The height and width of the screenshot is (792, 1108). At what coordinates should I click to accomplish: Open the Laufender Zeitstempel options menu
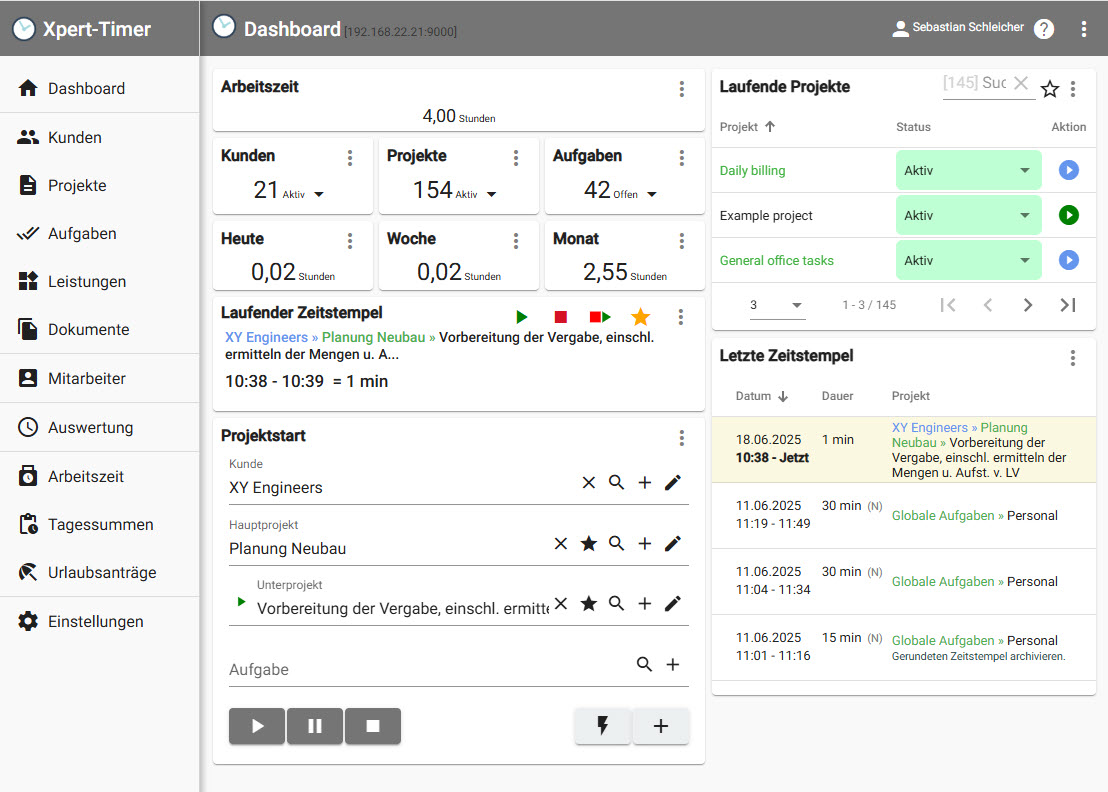click(681, 317)
